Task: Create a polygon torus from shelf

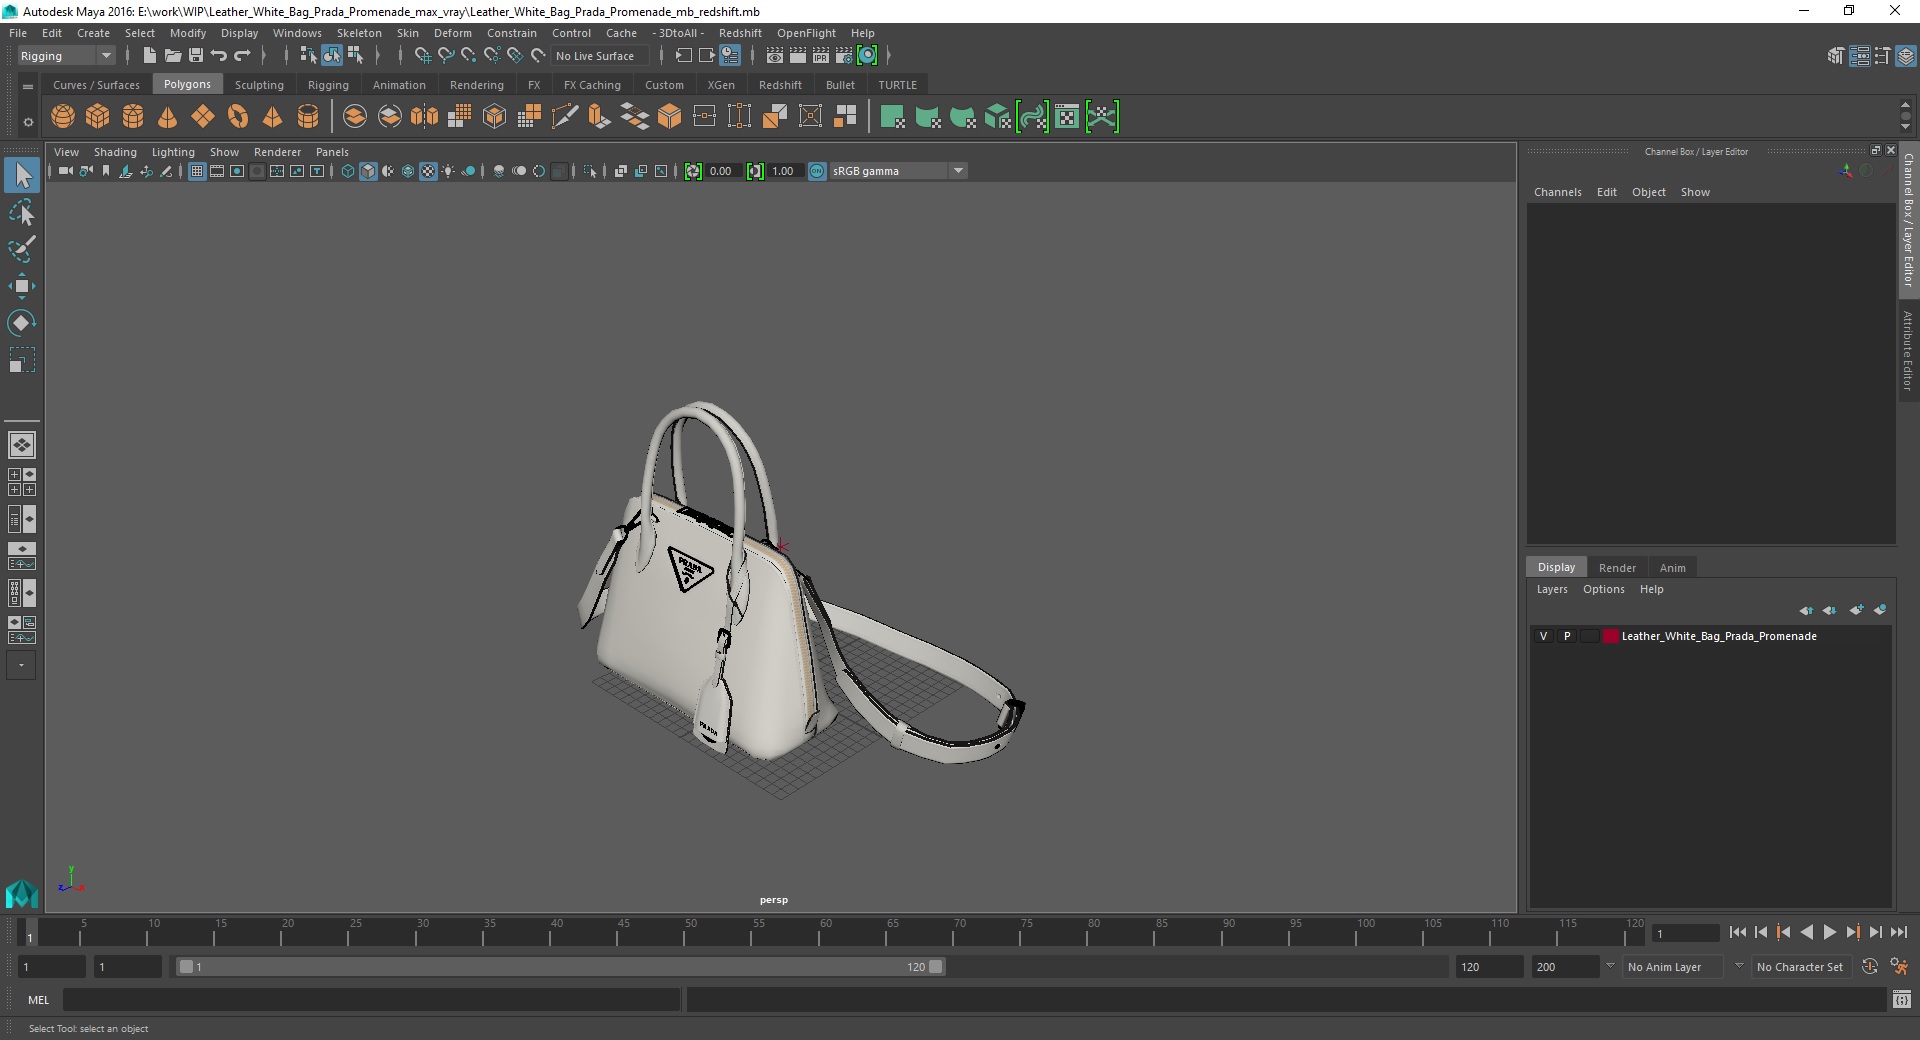Action: click(238, 117)
